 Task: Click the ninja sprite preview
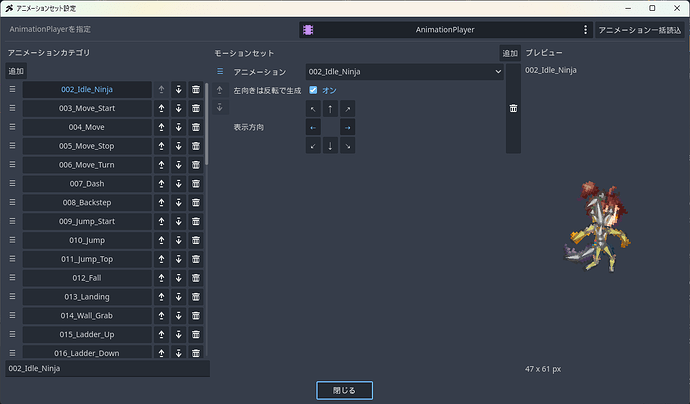pos(597,226)
